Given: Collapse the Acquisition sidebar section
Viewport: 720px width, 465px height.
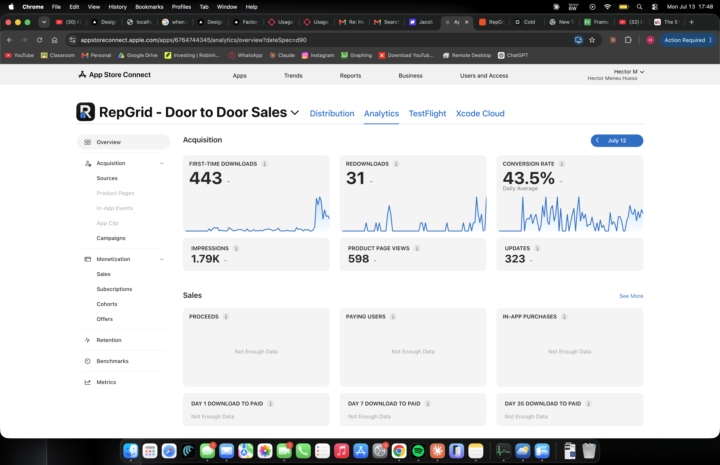Looking at the screenshot, I should (162, 163).
